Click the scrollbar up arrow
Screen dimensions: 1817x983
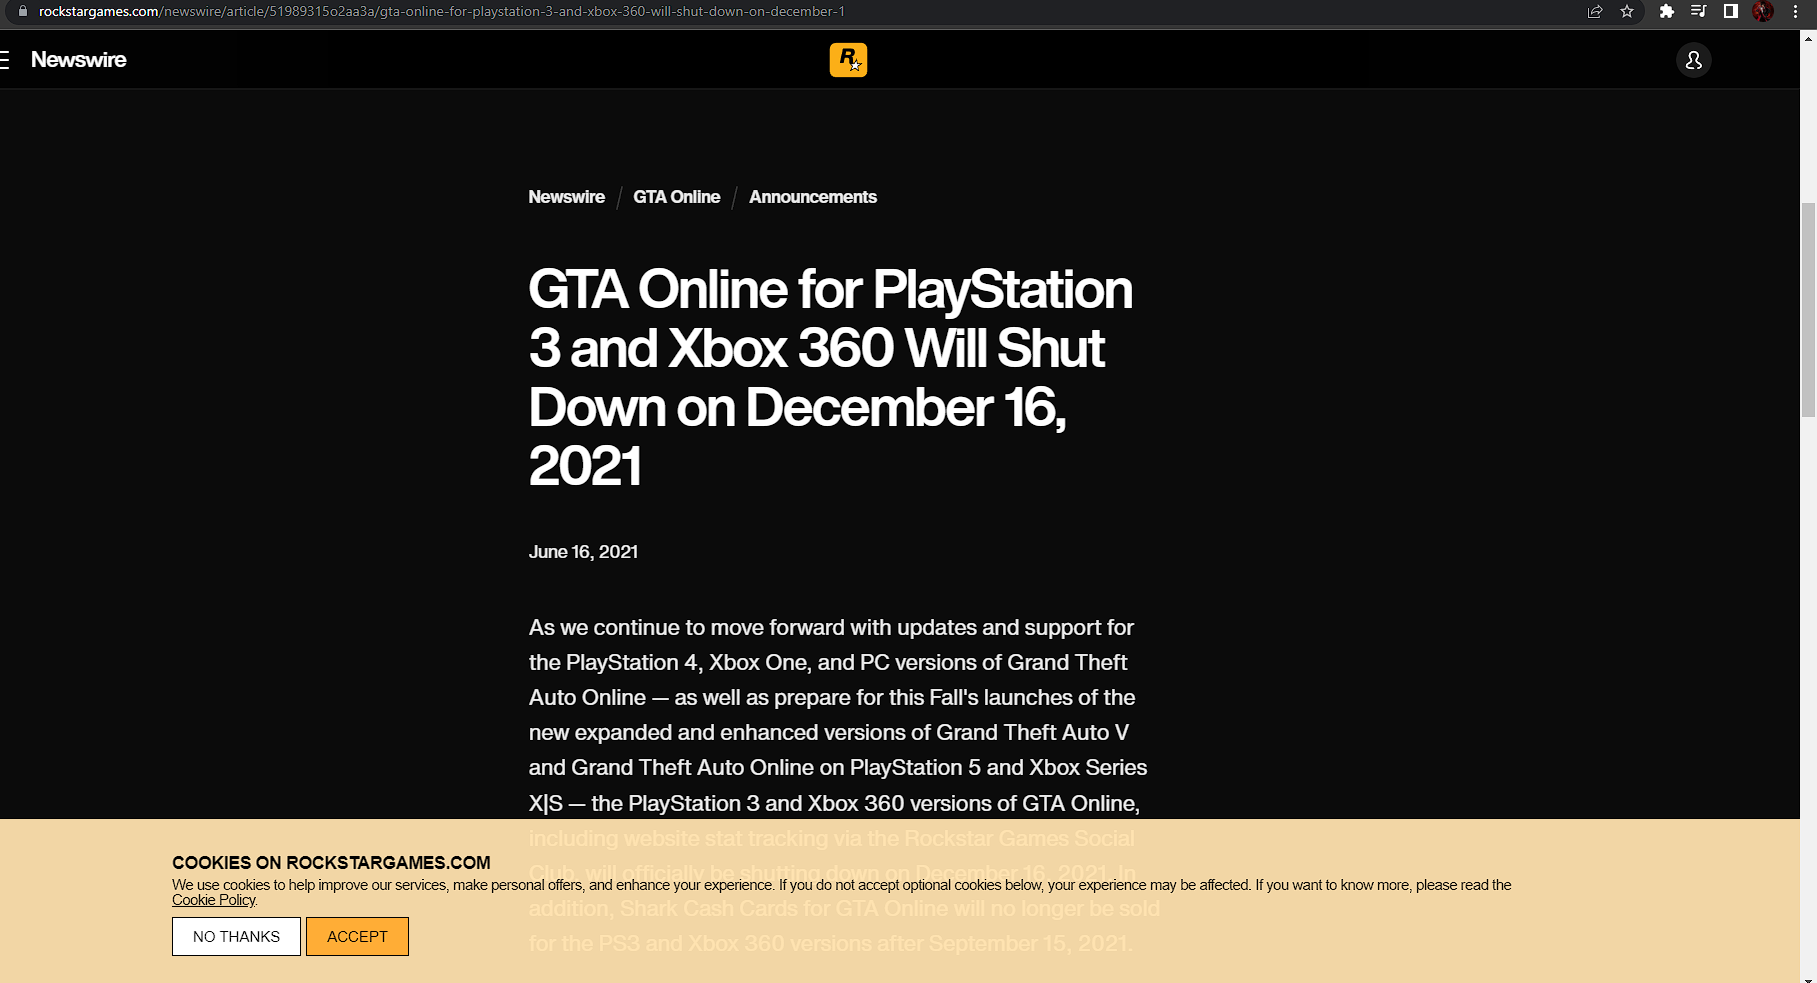click(1808, 38)
